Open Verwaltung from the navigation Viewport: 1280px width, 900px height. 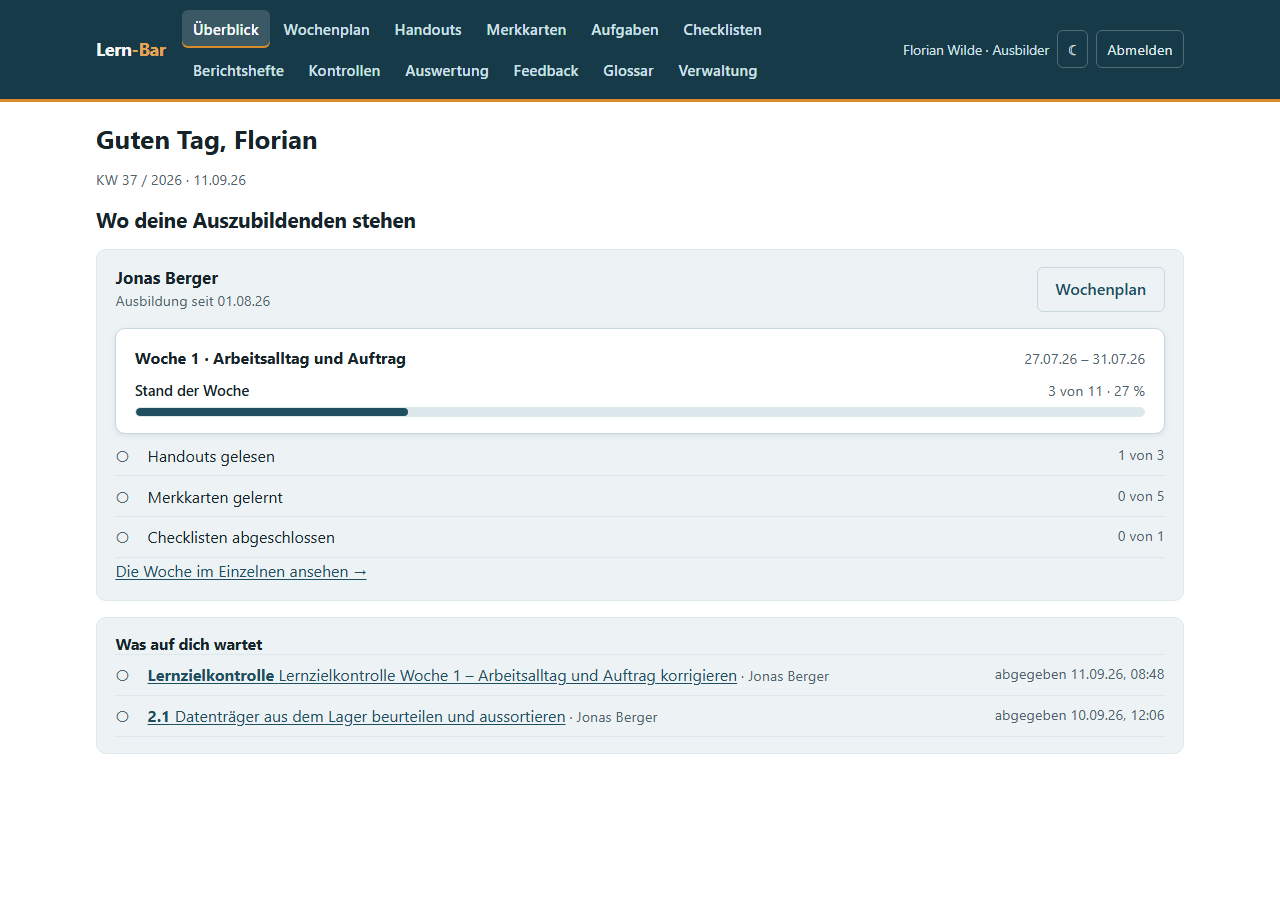click(718, 70)
